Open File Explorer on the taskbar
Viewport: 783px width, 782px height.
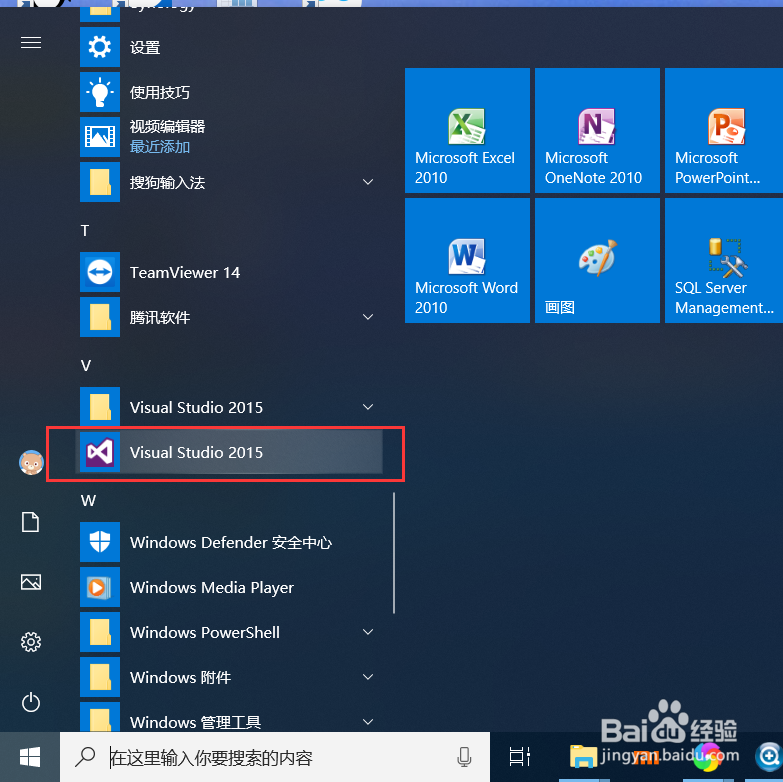coord(583,756)
